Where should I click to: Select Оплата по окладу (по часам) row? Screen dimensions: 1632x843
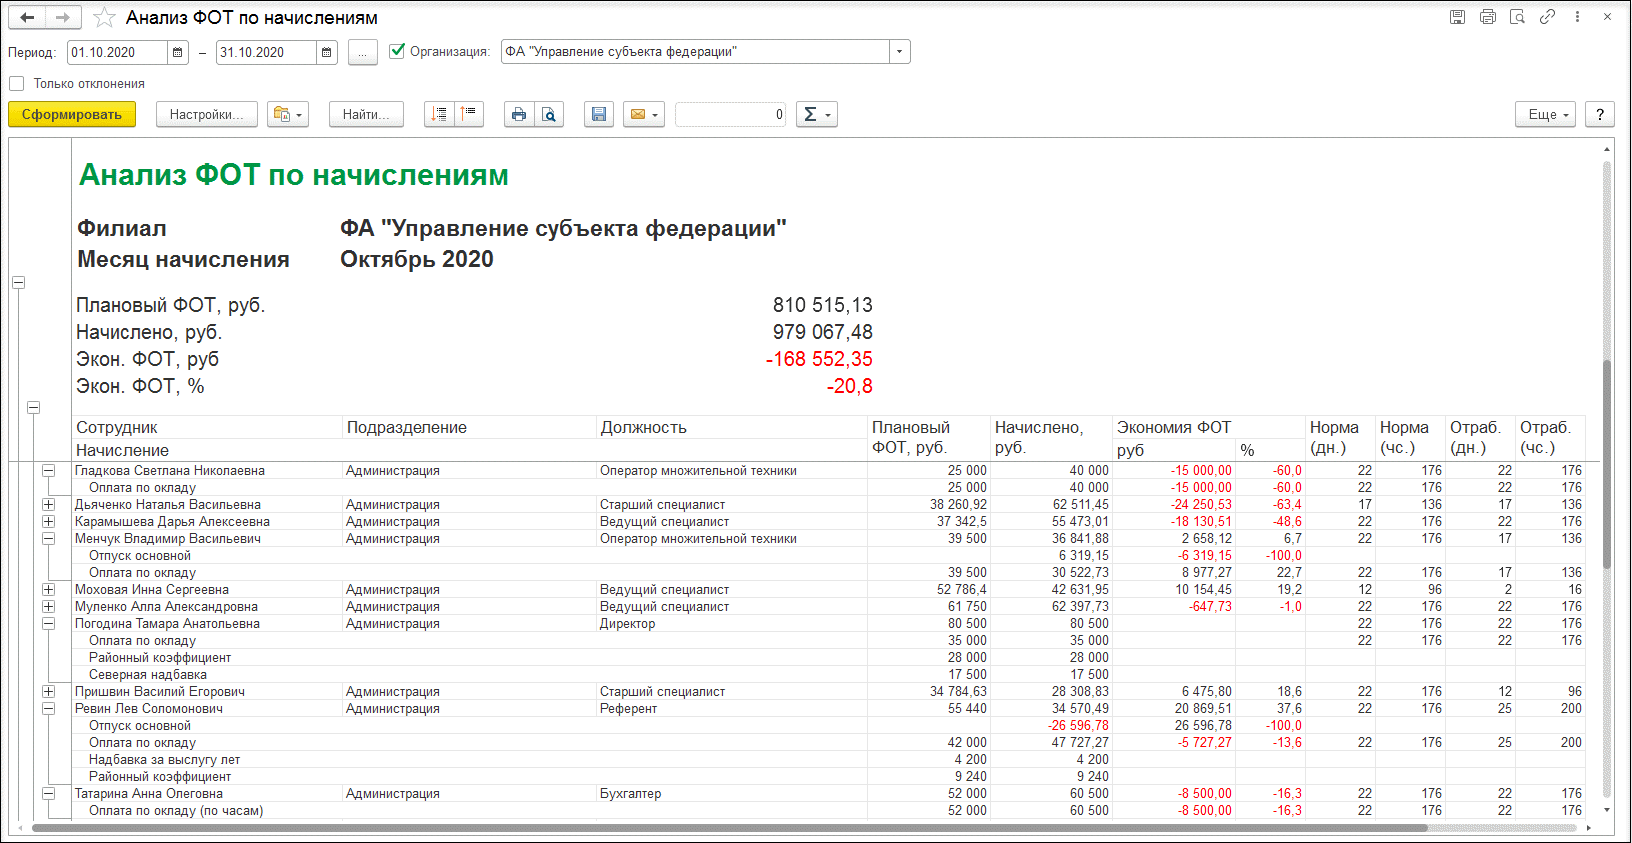pyautogui.click(x=176, y=810)
